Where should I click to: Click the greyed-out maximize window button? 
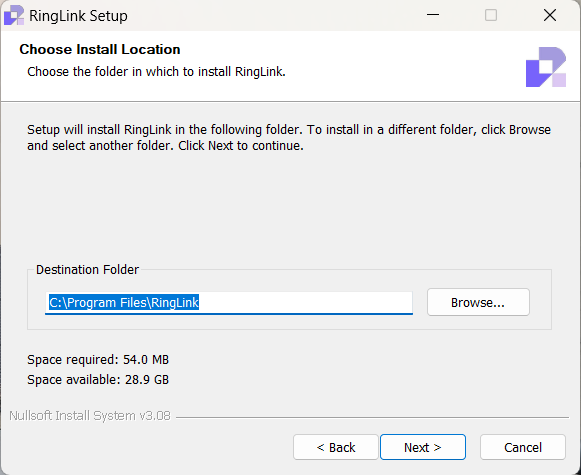tap(491, 15)
